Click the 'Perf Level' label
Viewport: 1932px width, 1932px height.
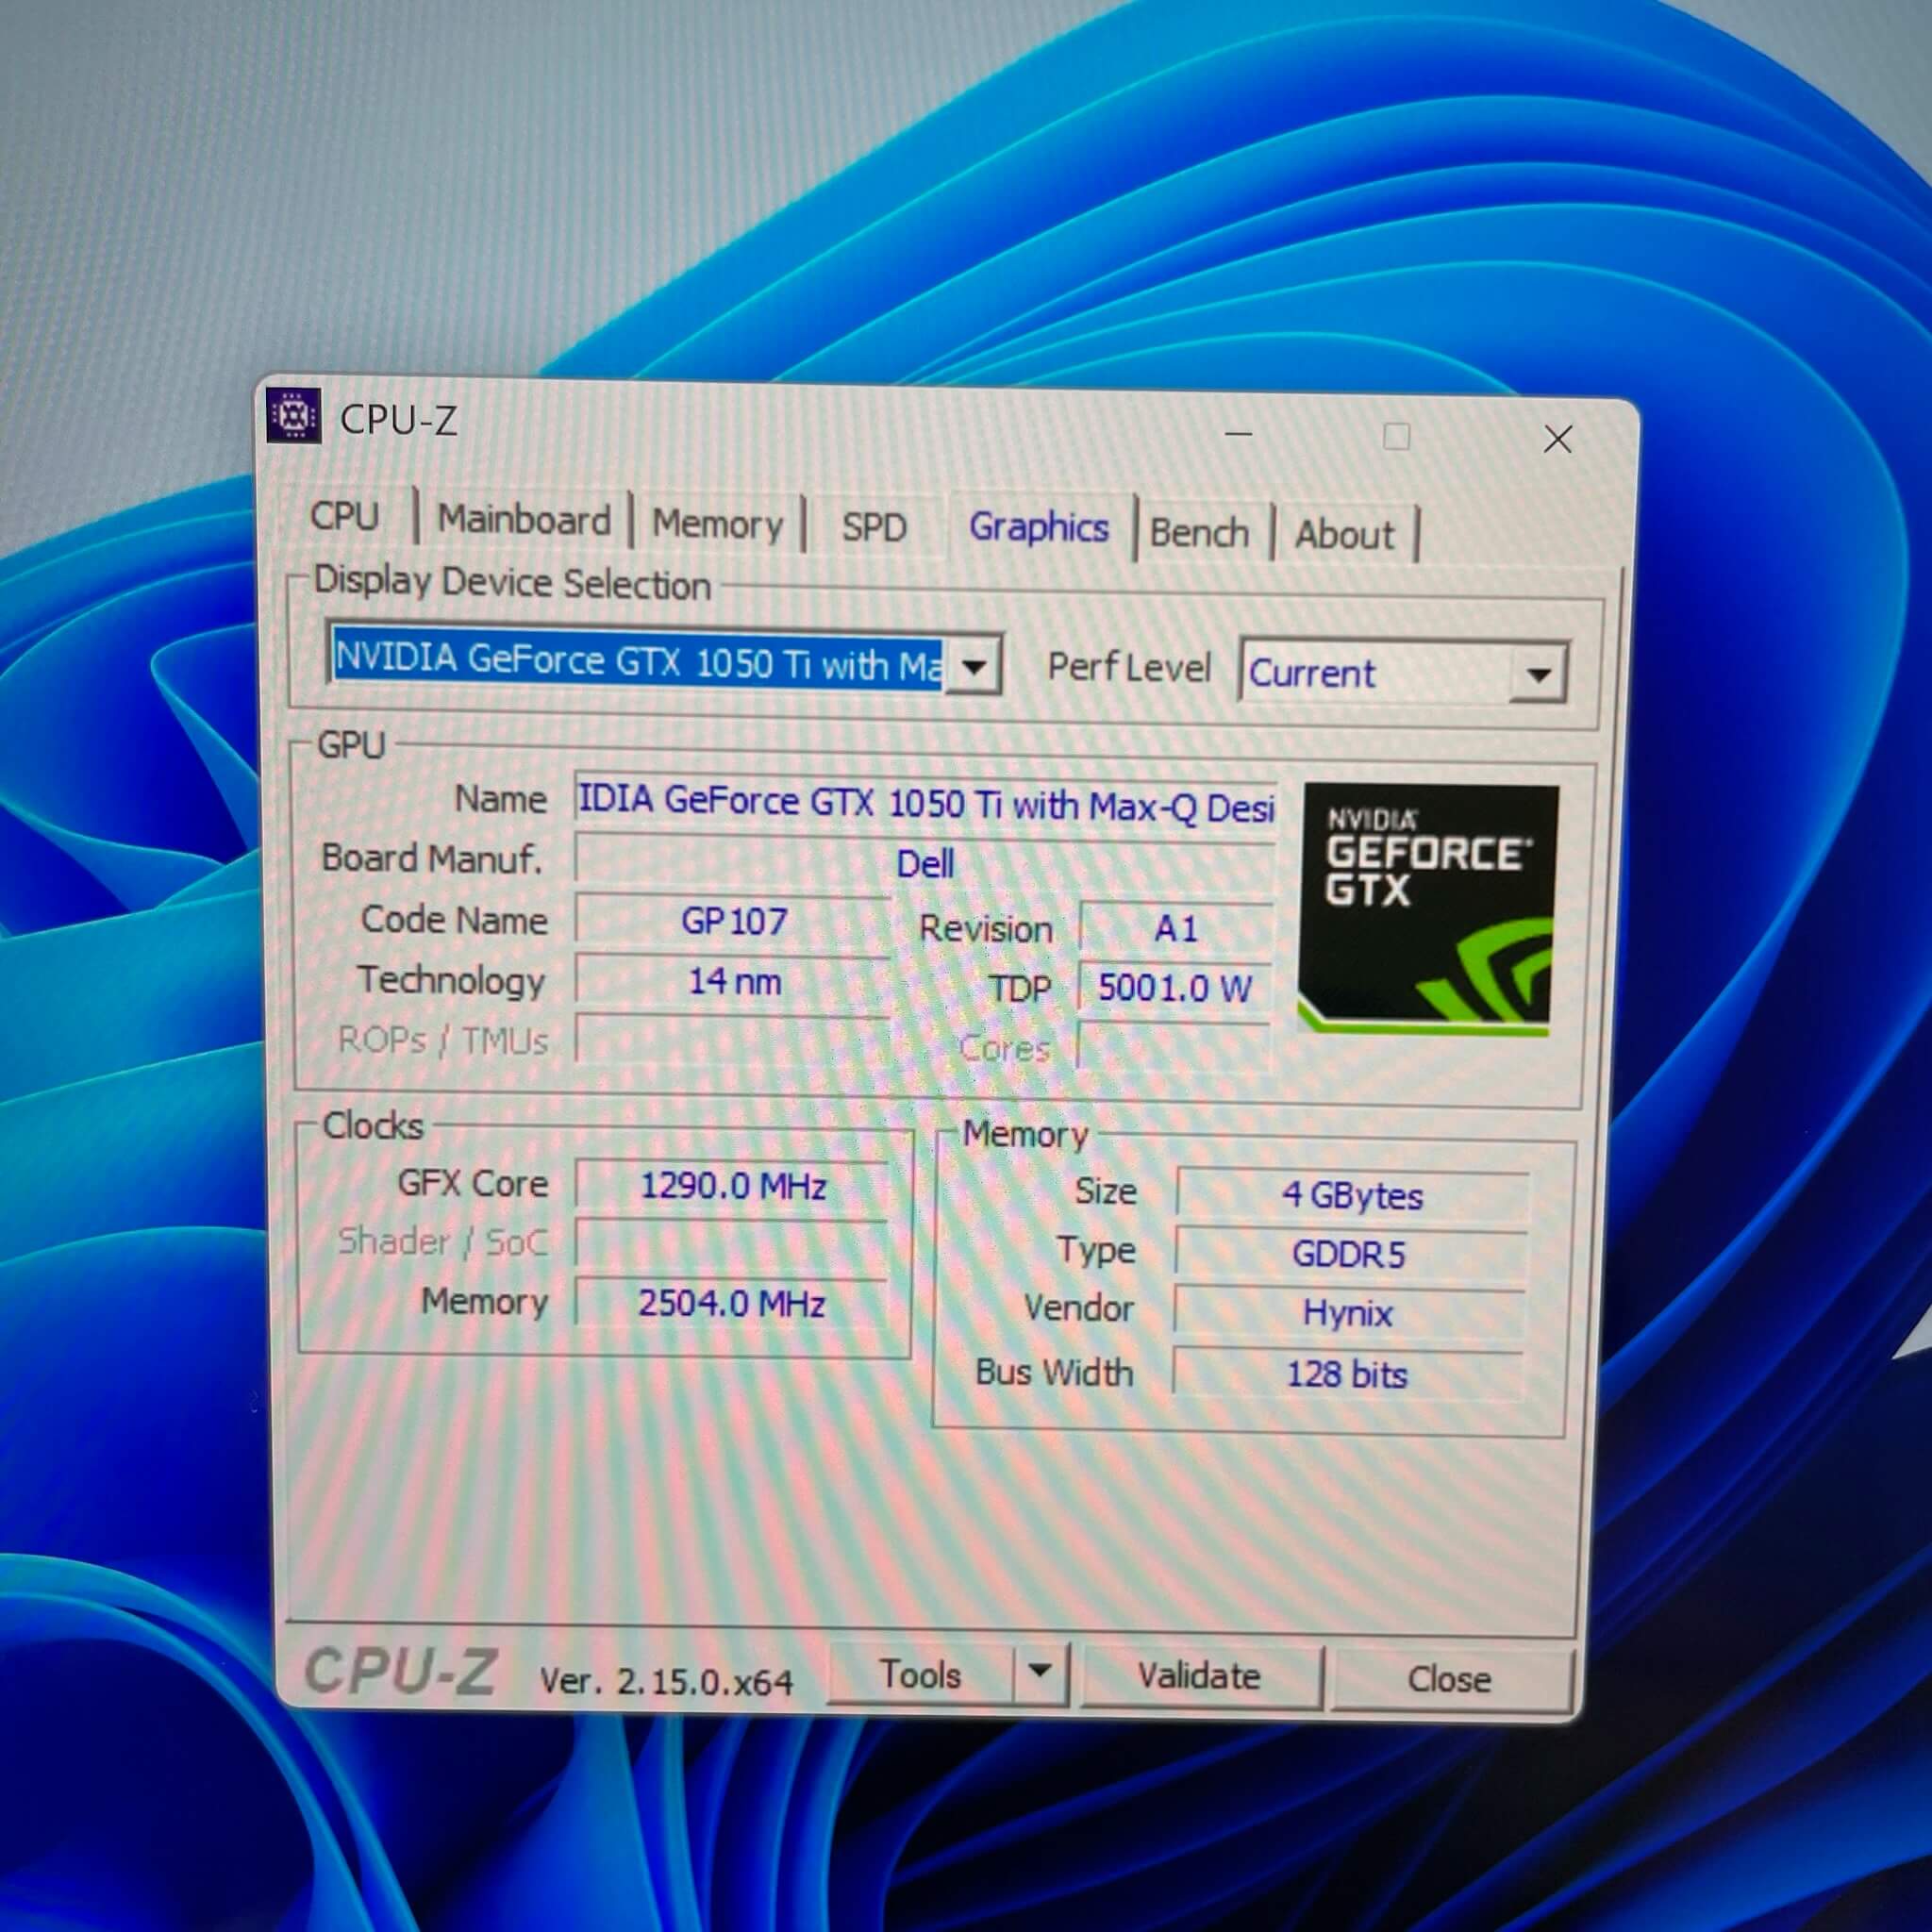[1129, 667]
